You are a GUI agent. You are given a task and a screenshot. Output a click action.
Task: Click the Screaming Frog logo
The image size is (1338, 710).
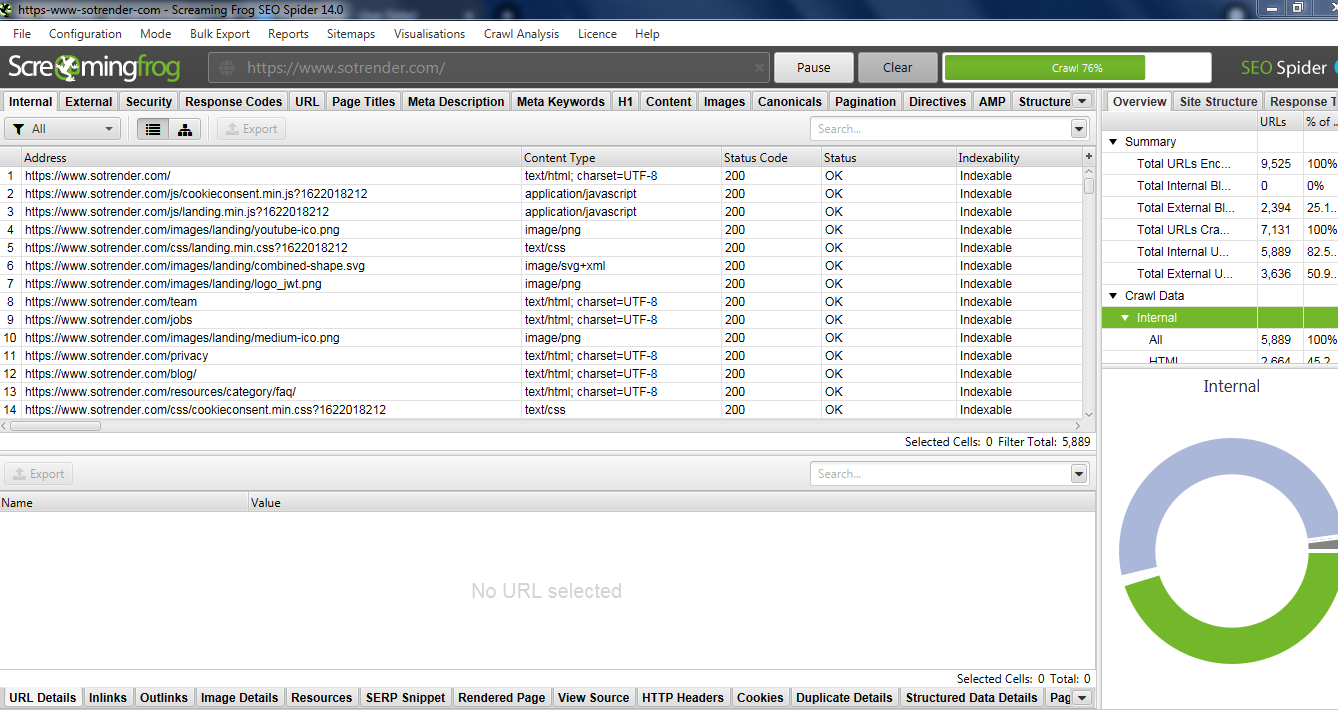[x=94, y=68]
